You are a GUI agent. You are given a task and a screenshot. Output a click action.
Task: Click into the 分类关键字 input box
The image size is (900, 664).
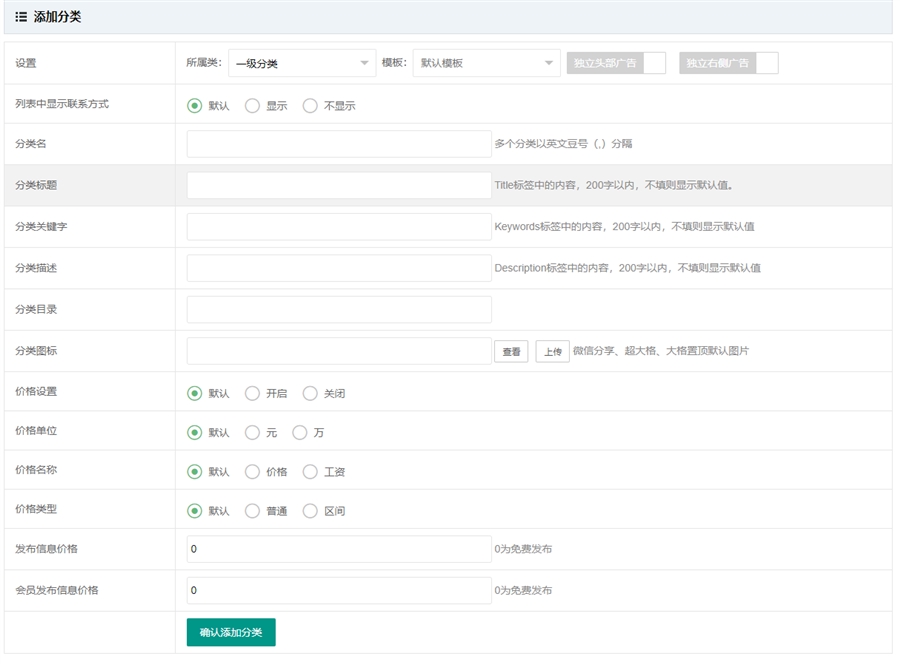[x=339, y=227]
